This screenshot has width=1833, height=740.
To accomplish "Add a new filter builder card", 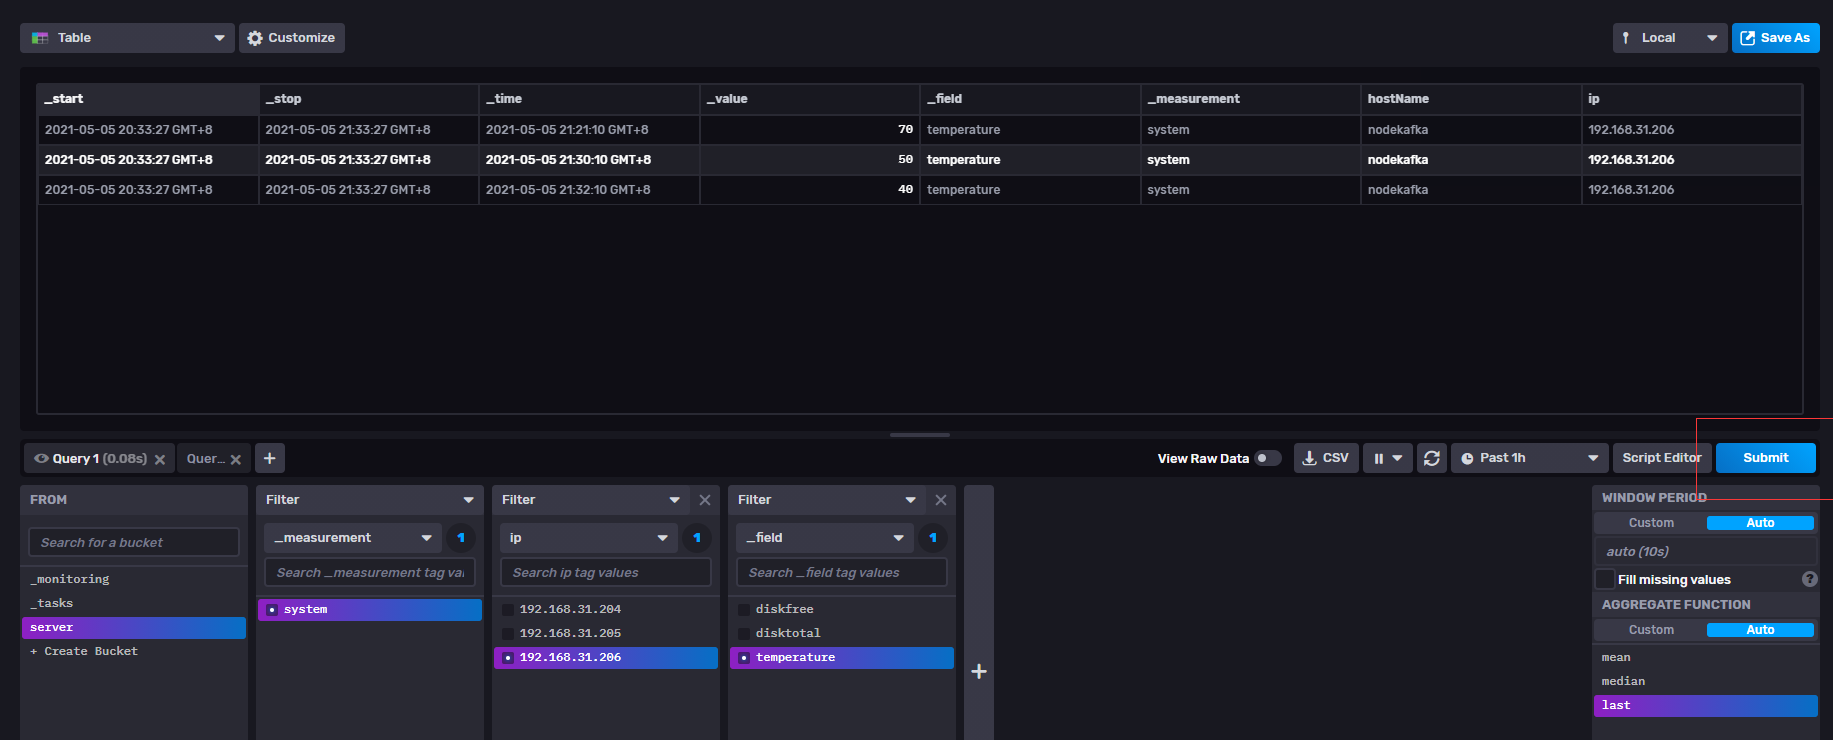I will [x=979, y=671].
